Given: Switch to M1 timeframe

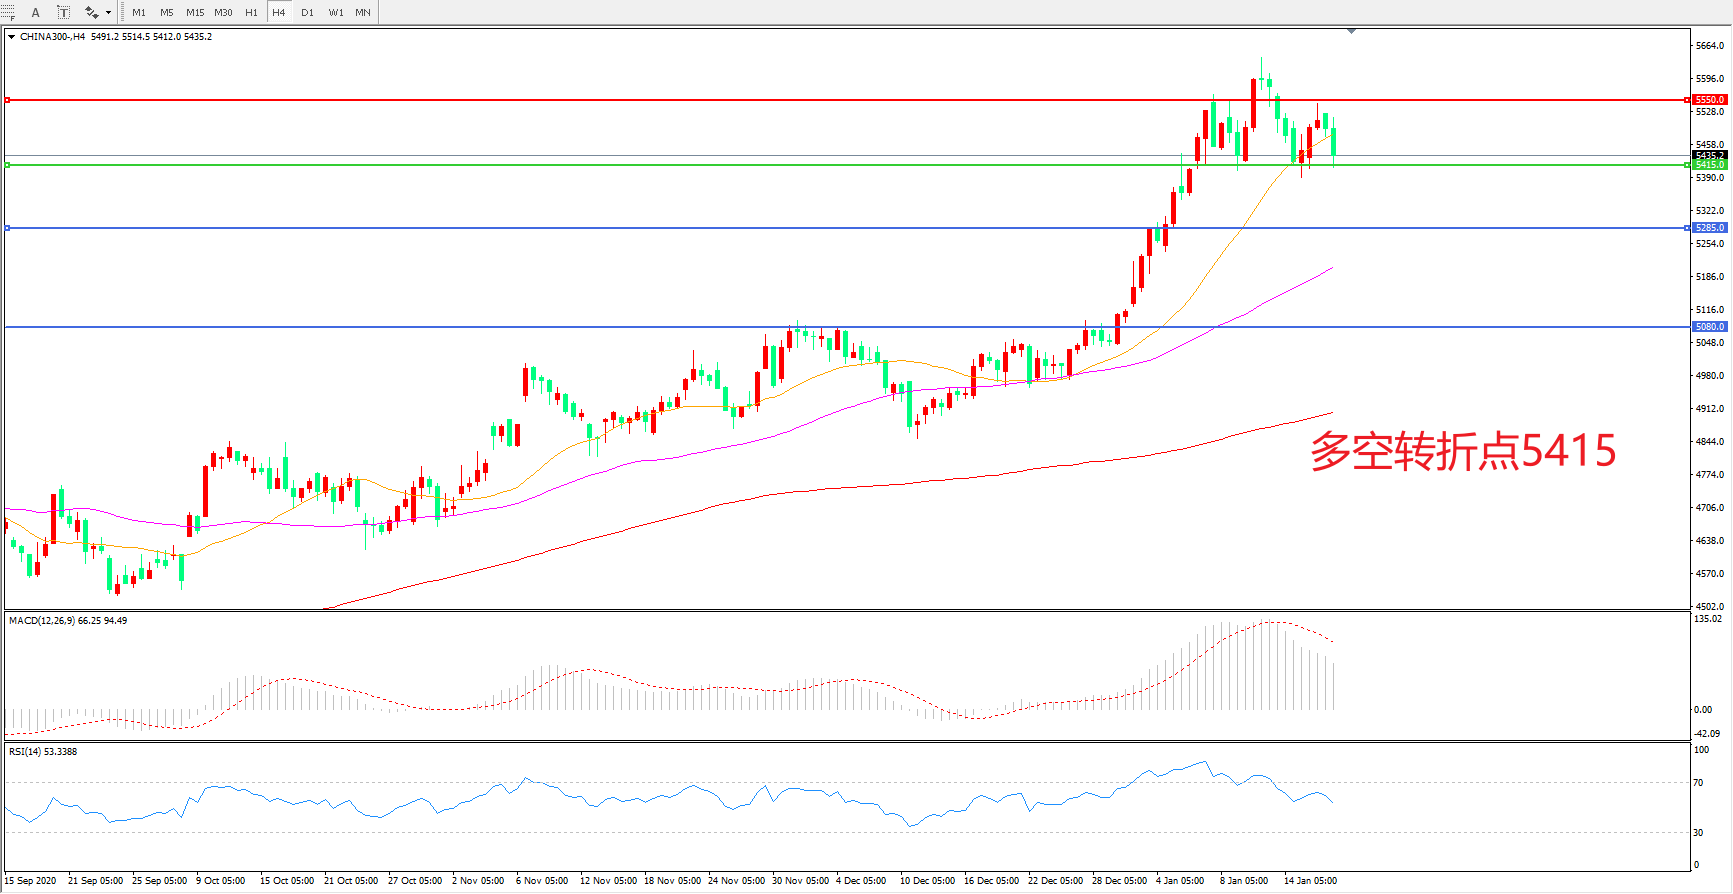Looking at the screenshot, I should [139, 13].
